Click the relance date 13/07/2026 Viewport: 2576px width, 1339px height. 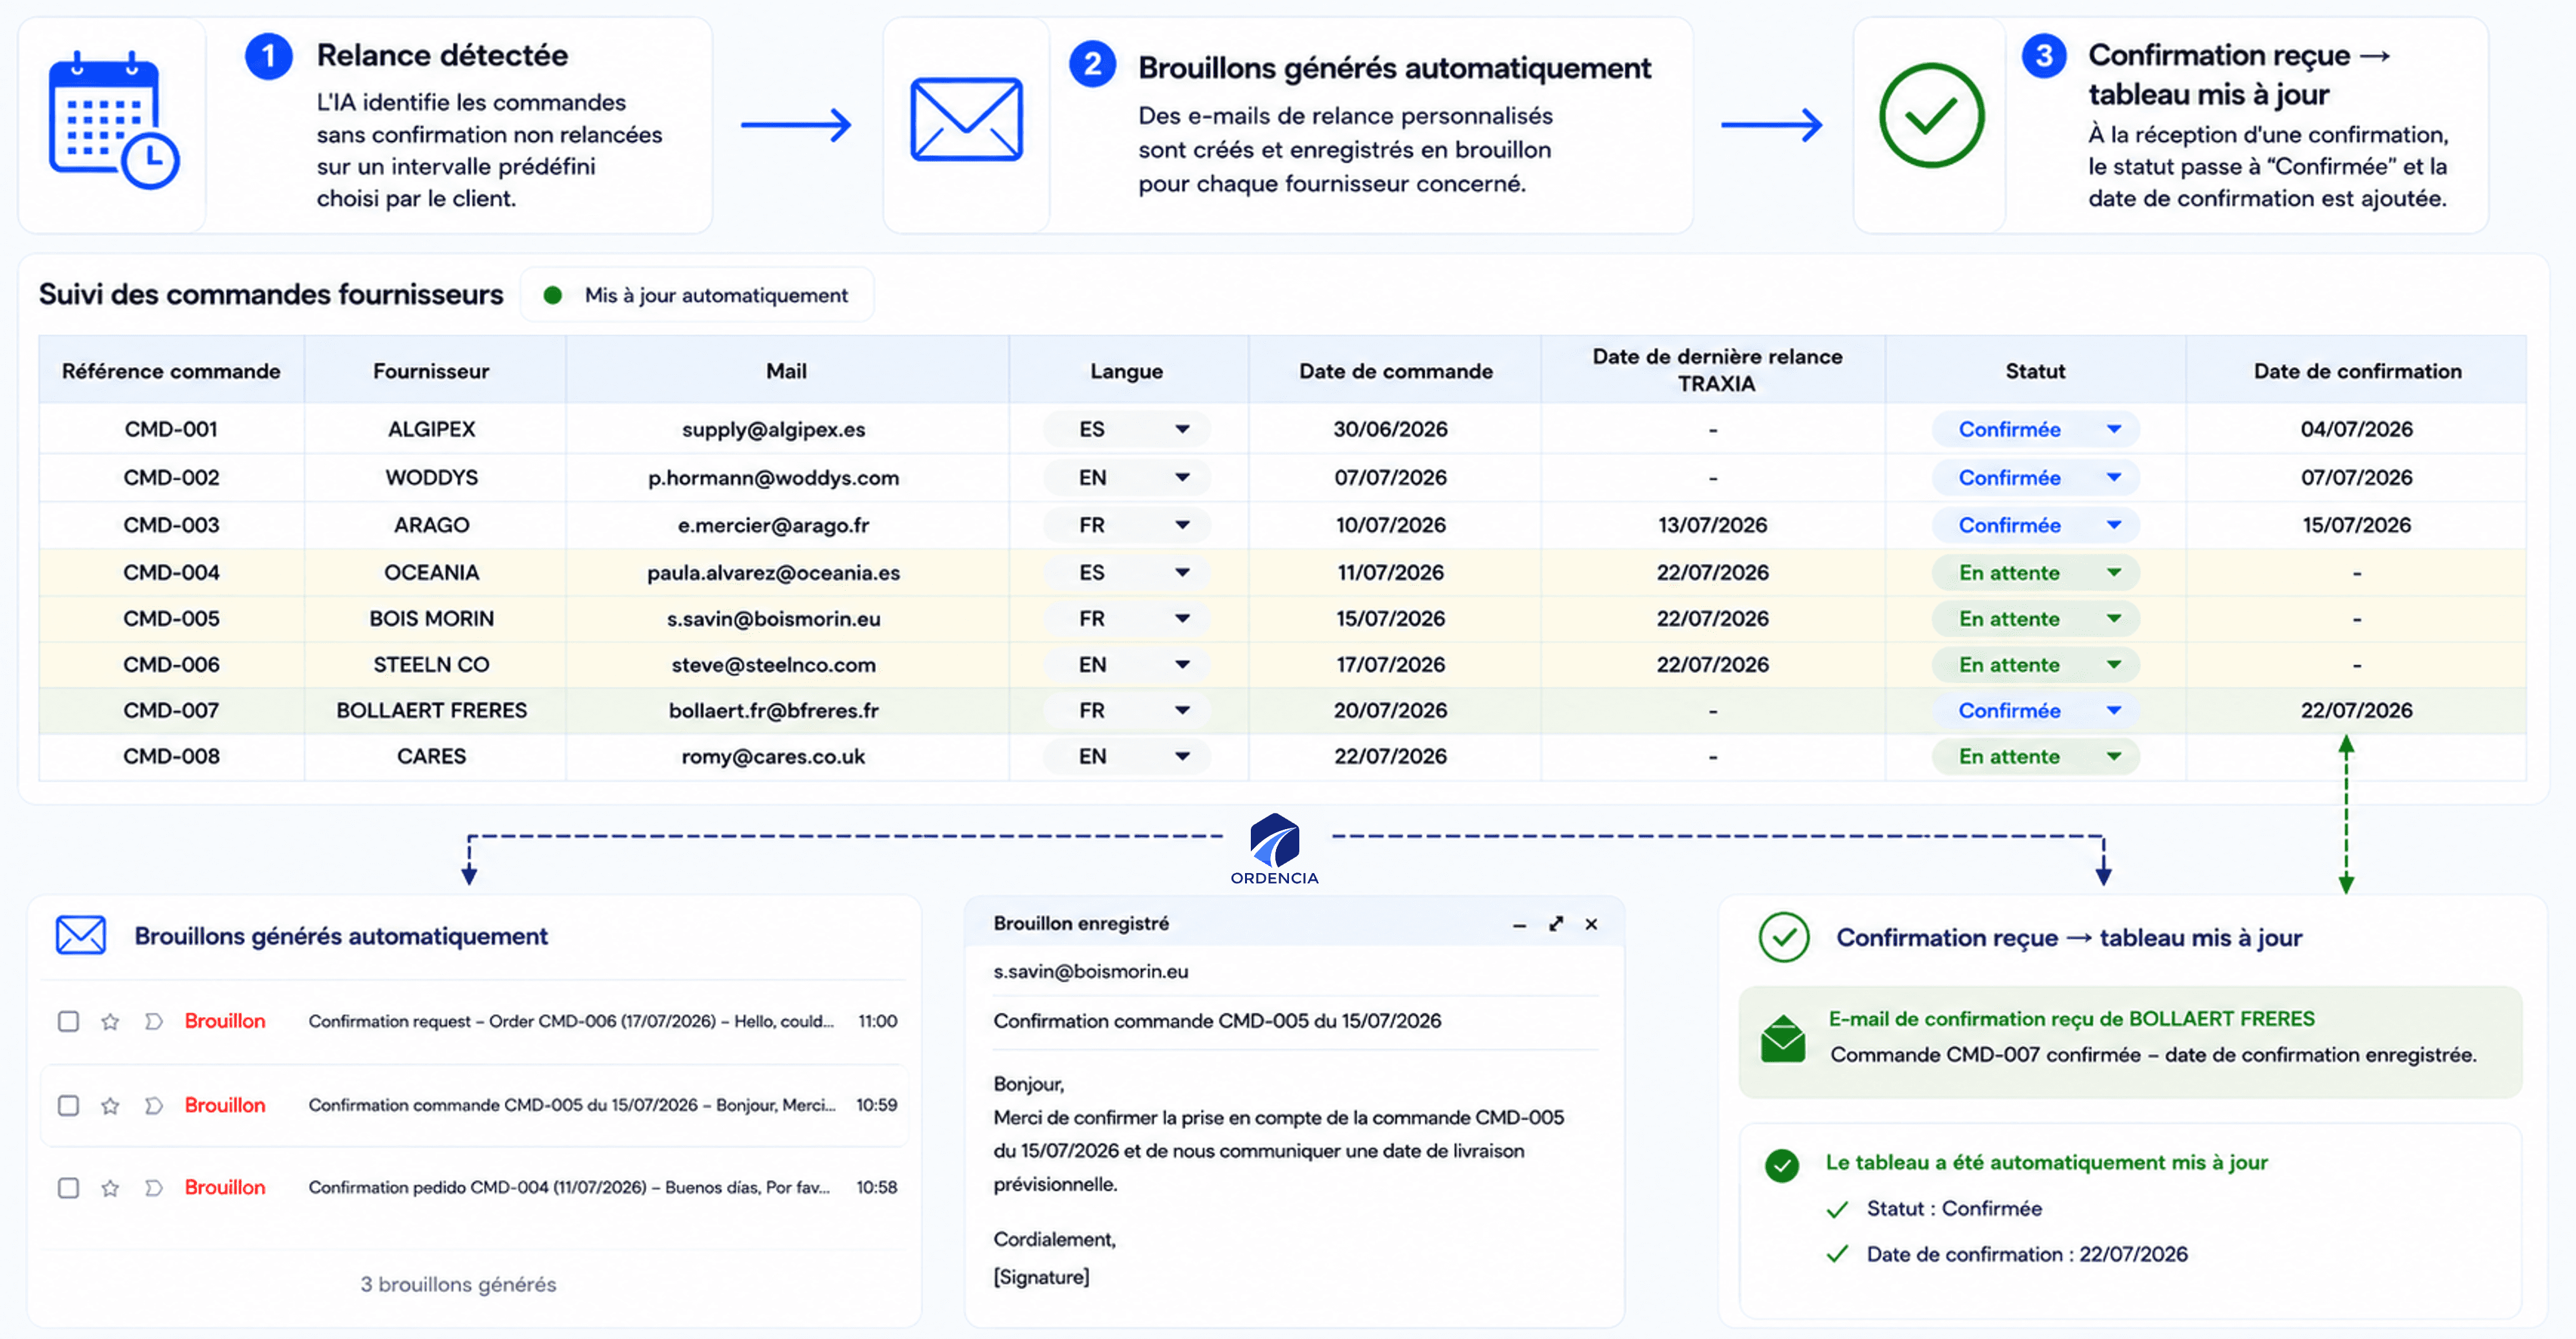[x=1712, y=525]
